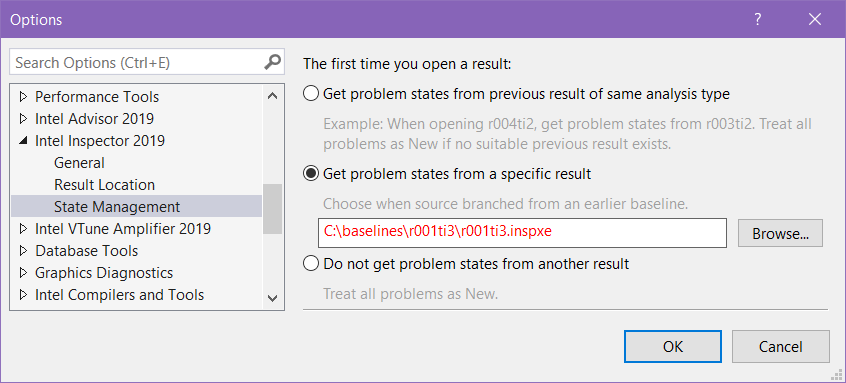The width and height of the screenshot is (846, 383).
Task: Expand the Database Tools node
Action: [23, 251]
